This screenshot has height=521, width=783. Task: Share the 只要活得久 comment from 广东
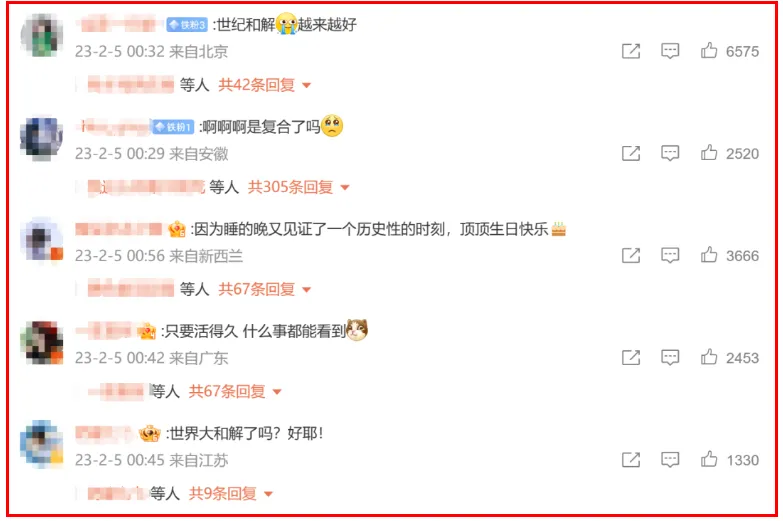tap(631, 358)
